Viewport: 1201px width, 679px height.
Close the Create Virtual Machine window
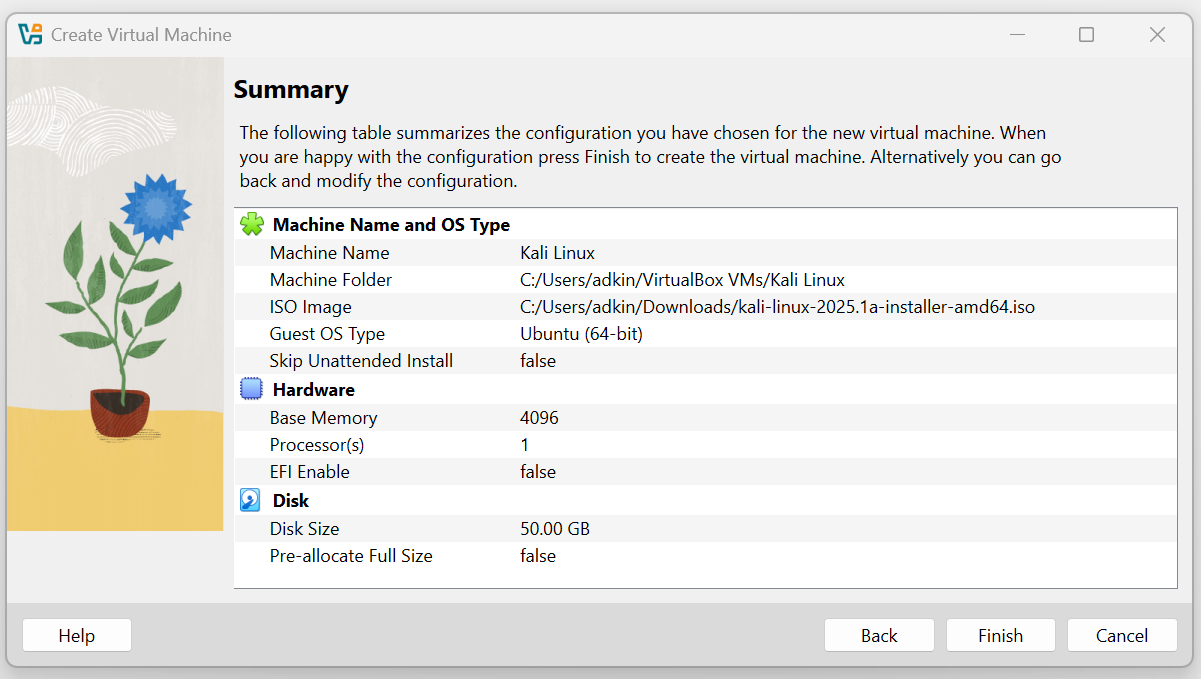(x=1157, y=35)
